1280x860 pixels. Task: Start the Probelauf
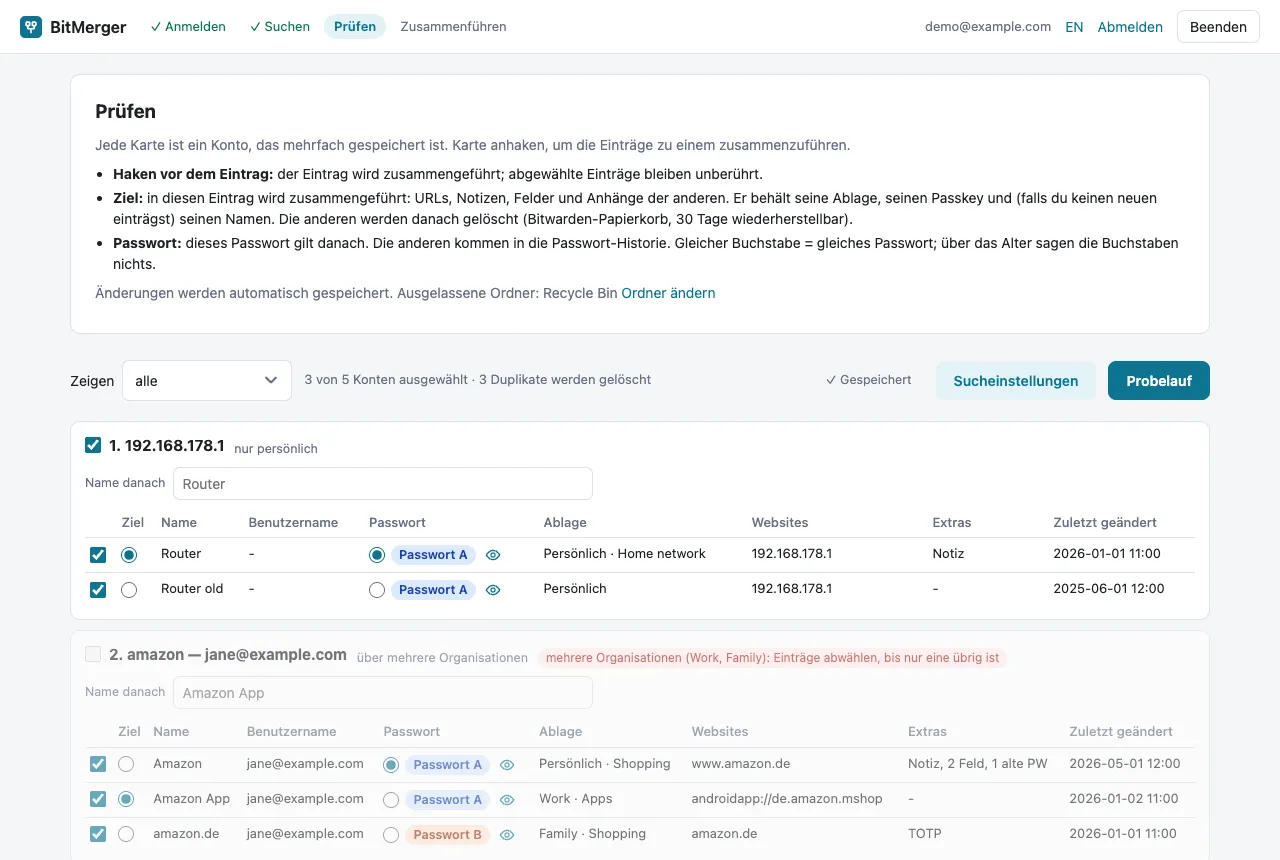click(1159, 381)
